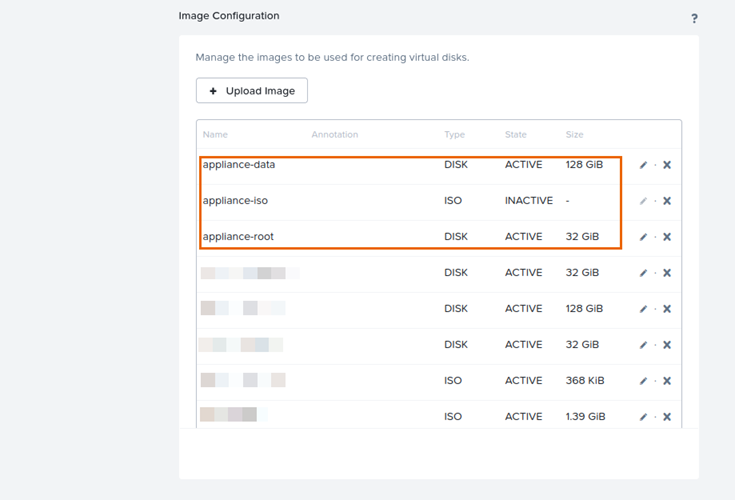
Task: Edit the appliance-root image with pencil icon
Action: (643, 237)
